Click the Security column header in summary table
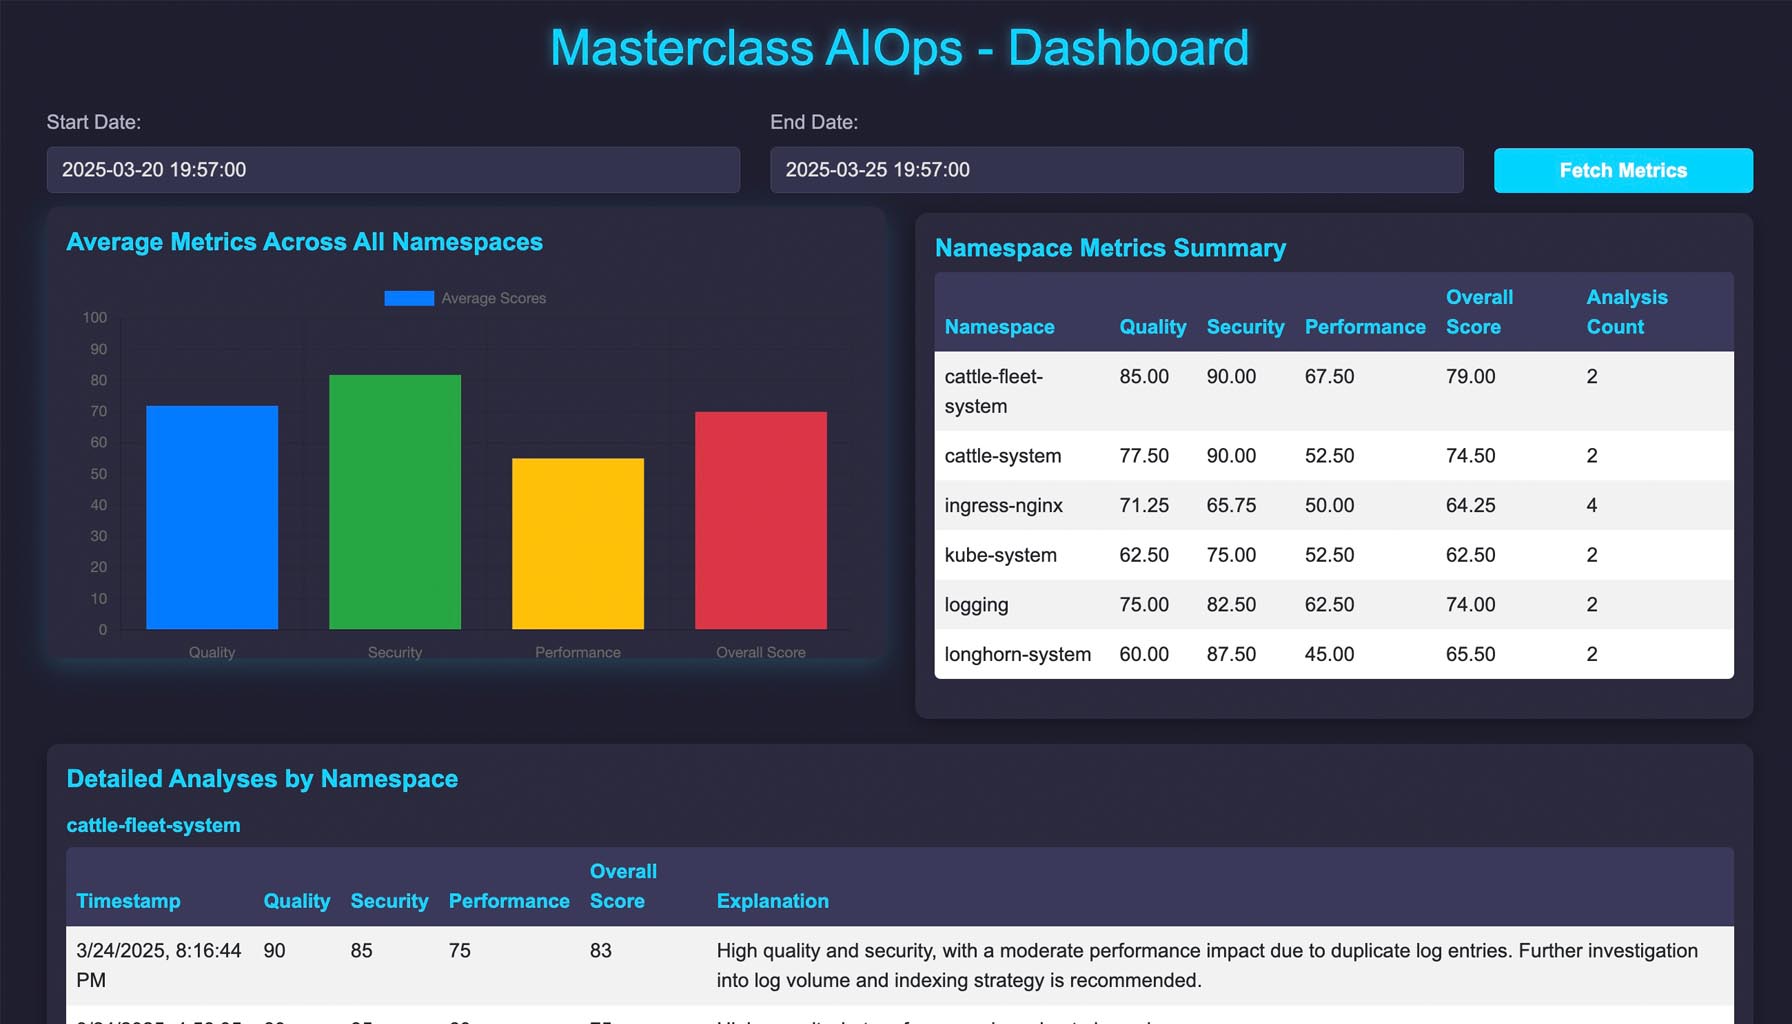Image resolution: width=1792 pixels, height=1024 pixels. tap(1245, 327)
